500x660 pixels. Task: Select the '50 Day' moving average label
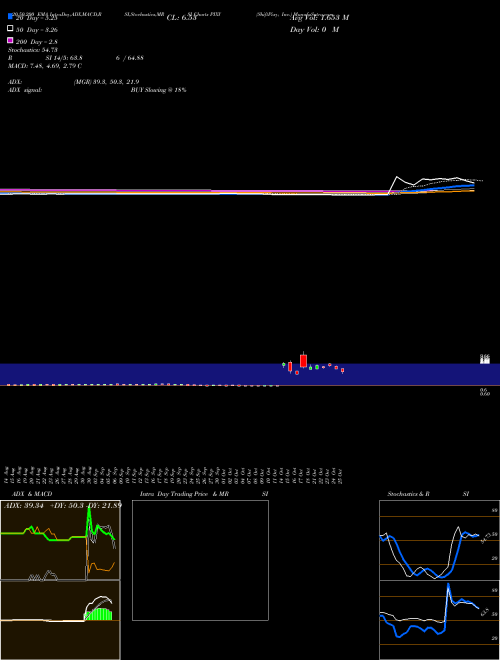point(36,30)
